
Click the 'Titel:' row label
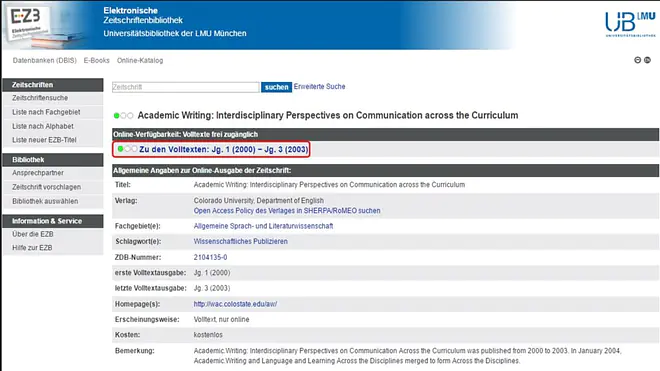123,185
